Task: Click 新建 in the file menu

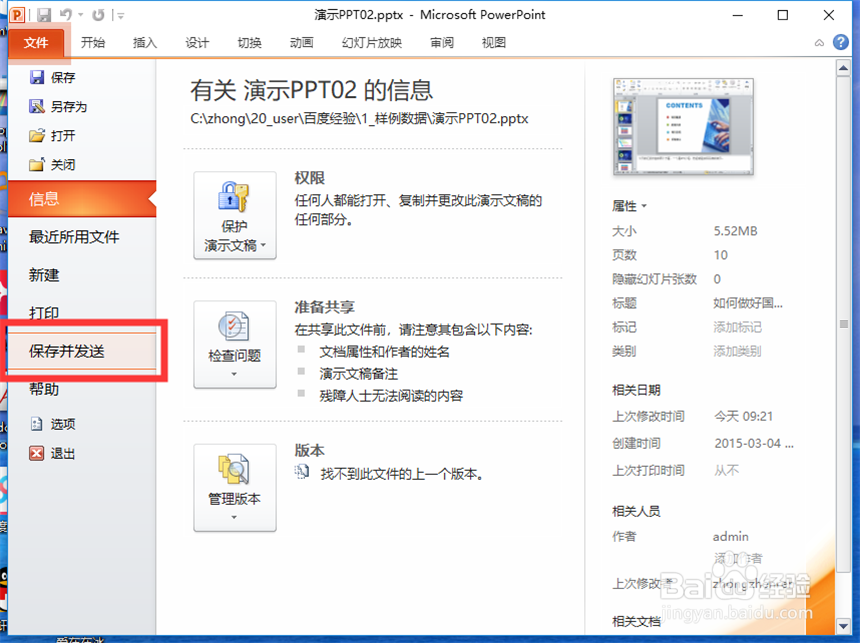Action: click(44, 275)
